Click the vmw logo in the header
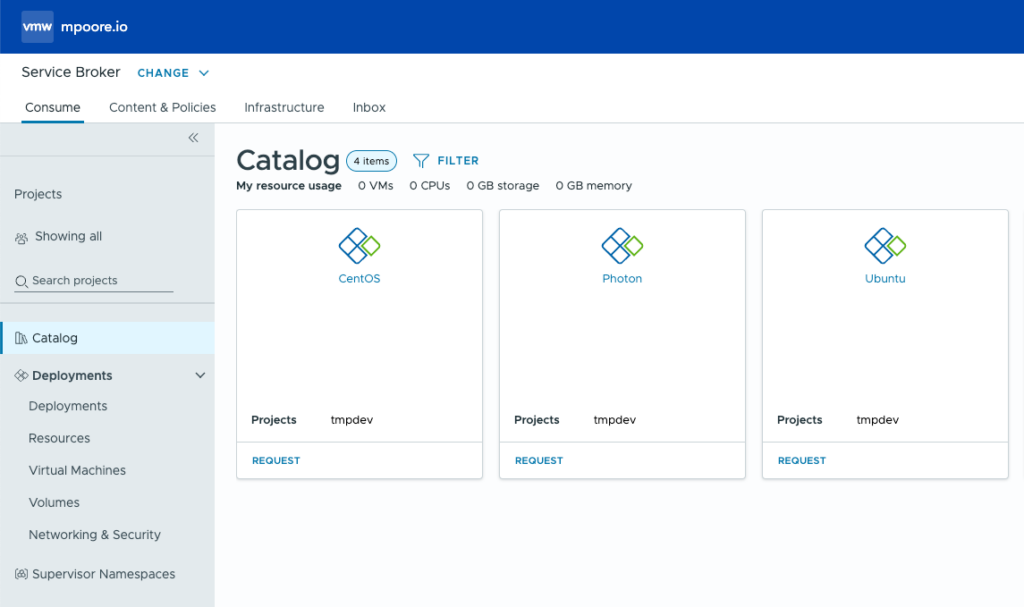The width and height of the screenshot is (1024, 607). [37, 26]
